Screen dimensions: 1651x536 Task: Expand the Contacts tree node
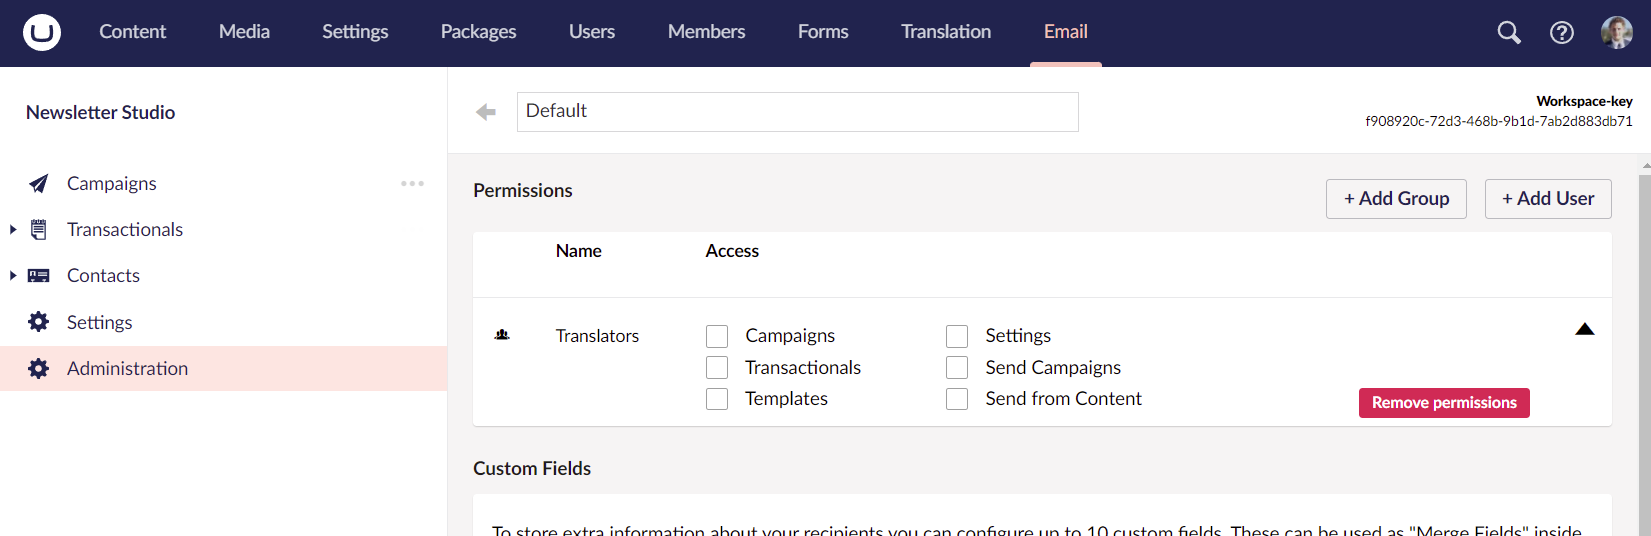(13, 276)
